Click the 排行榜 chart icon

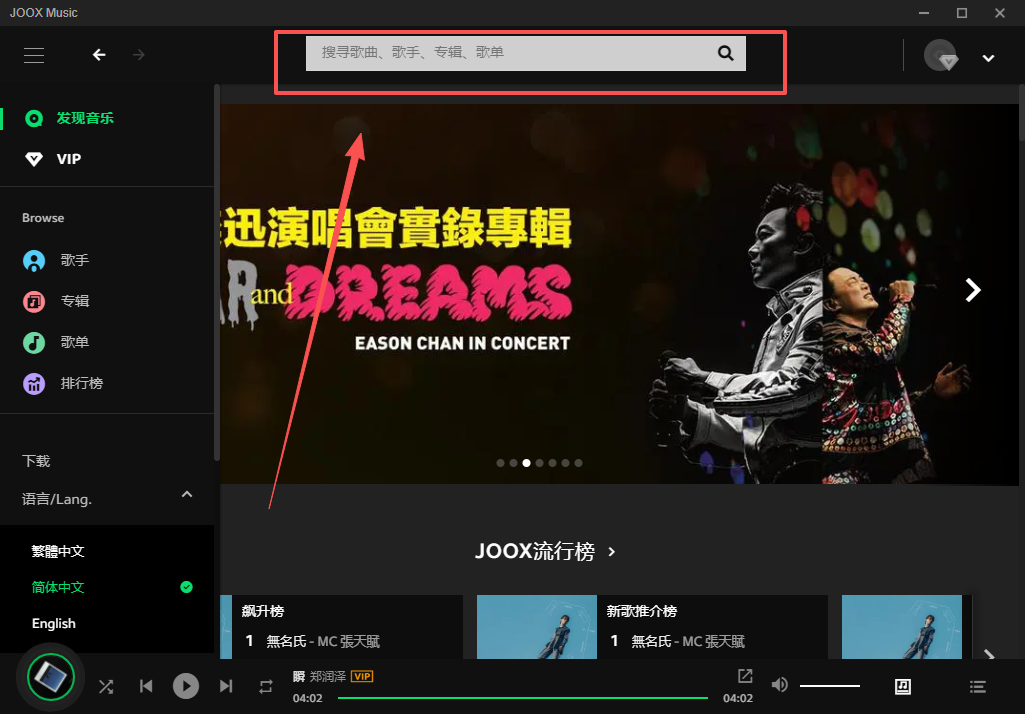pos(34,384)
